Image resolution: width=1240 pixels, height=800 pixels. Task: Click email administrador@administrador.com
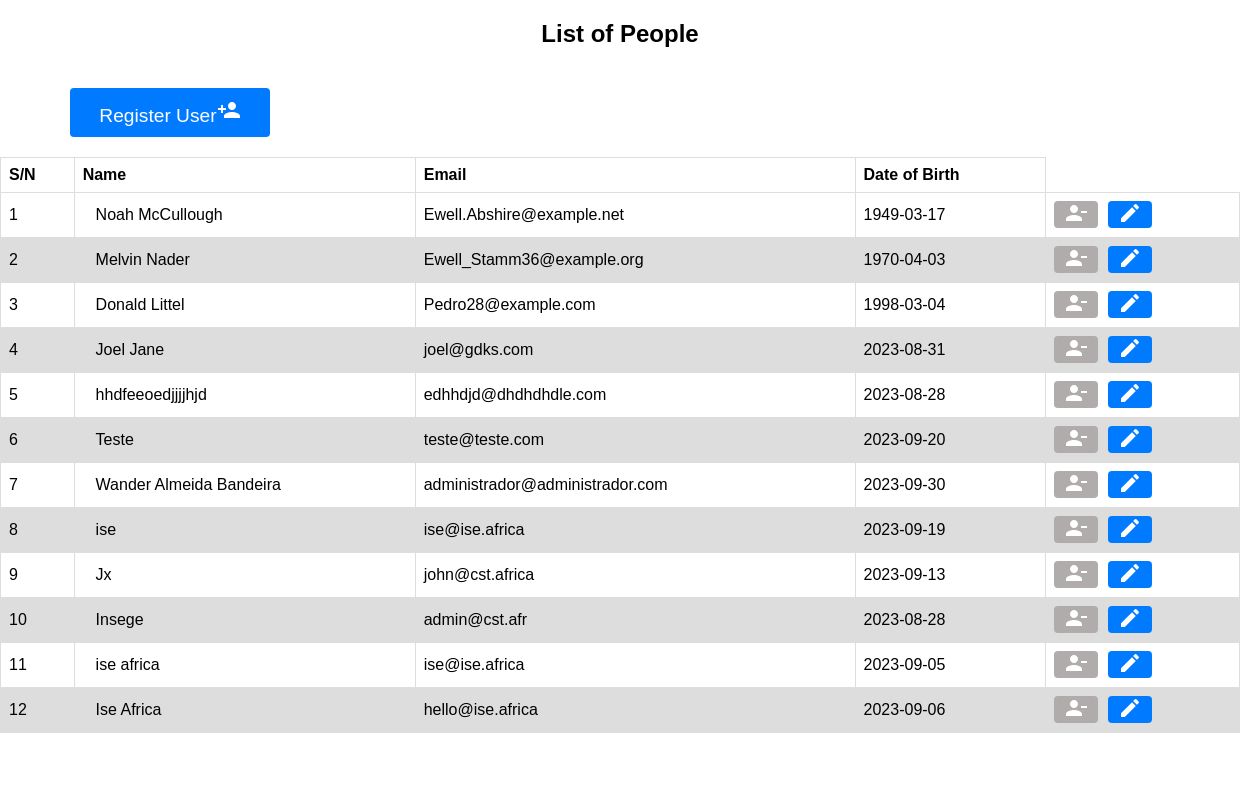click(x=546, y=485)
